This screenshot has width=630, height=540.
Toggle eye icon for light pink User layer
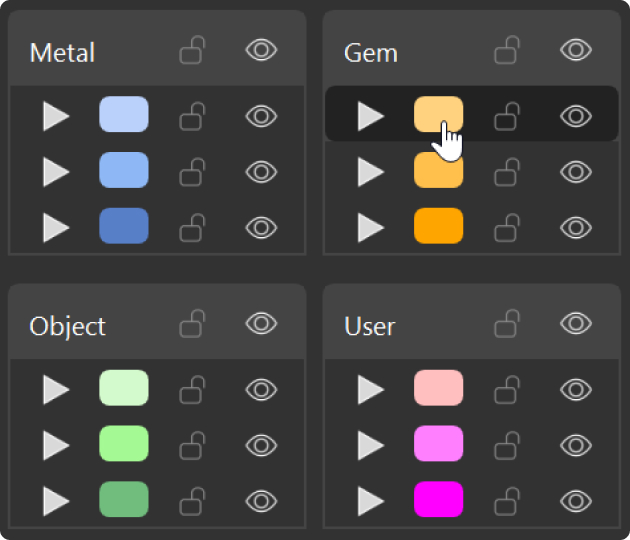click(x=576, y=389)
